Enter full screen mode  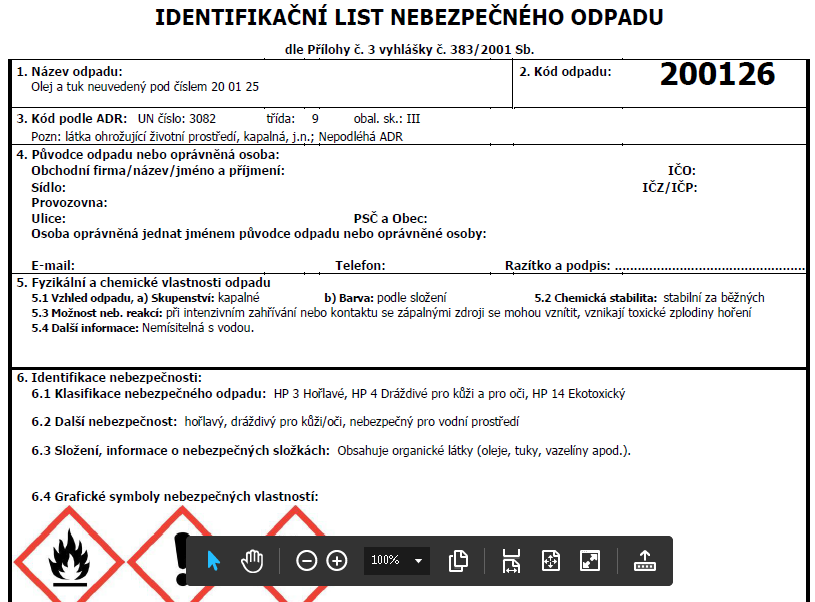click(x=590, y=560)
